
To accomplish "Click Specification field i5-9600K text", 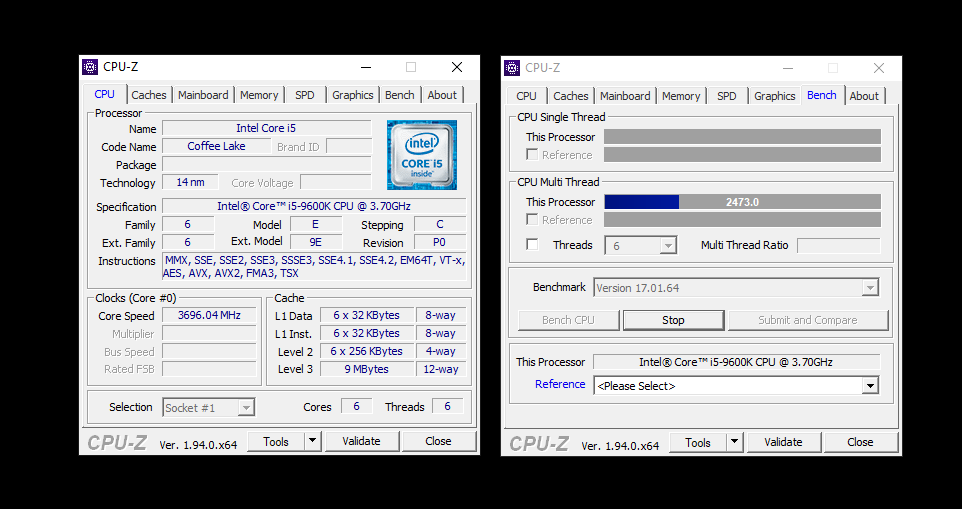I will (x=314, y=206).
